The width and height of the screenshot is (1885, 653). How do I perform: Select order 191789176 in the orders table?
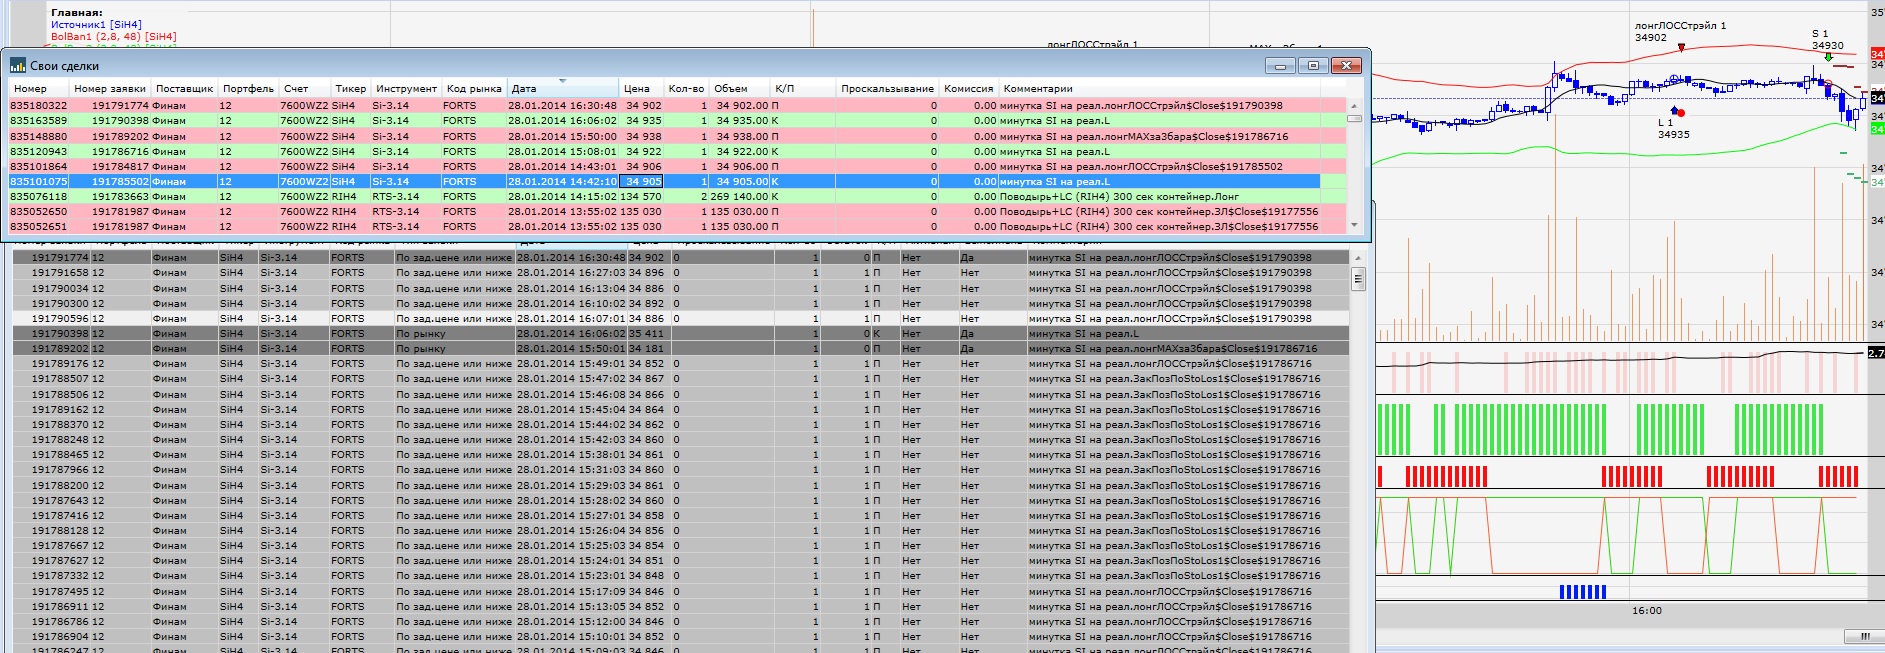[680, 363]
